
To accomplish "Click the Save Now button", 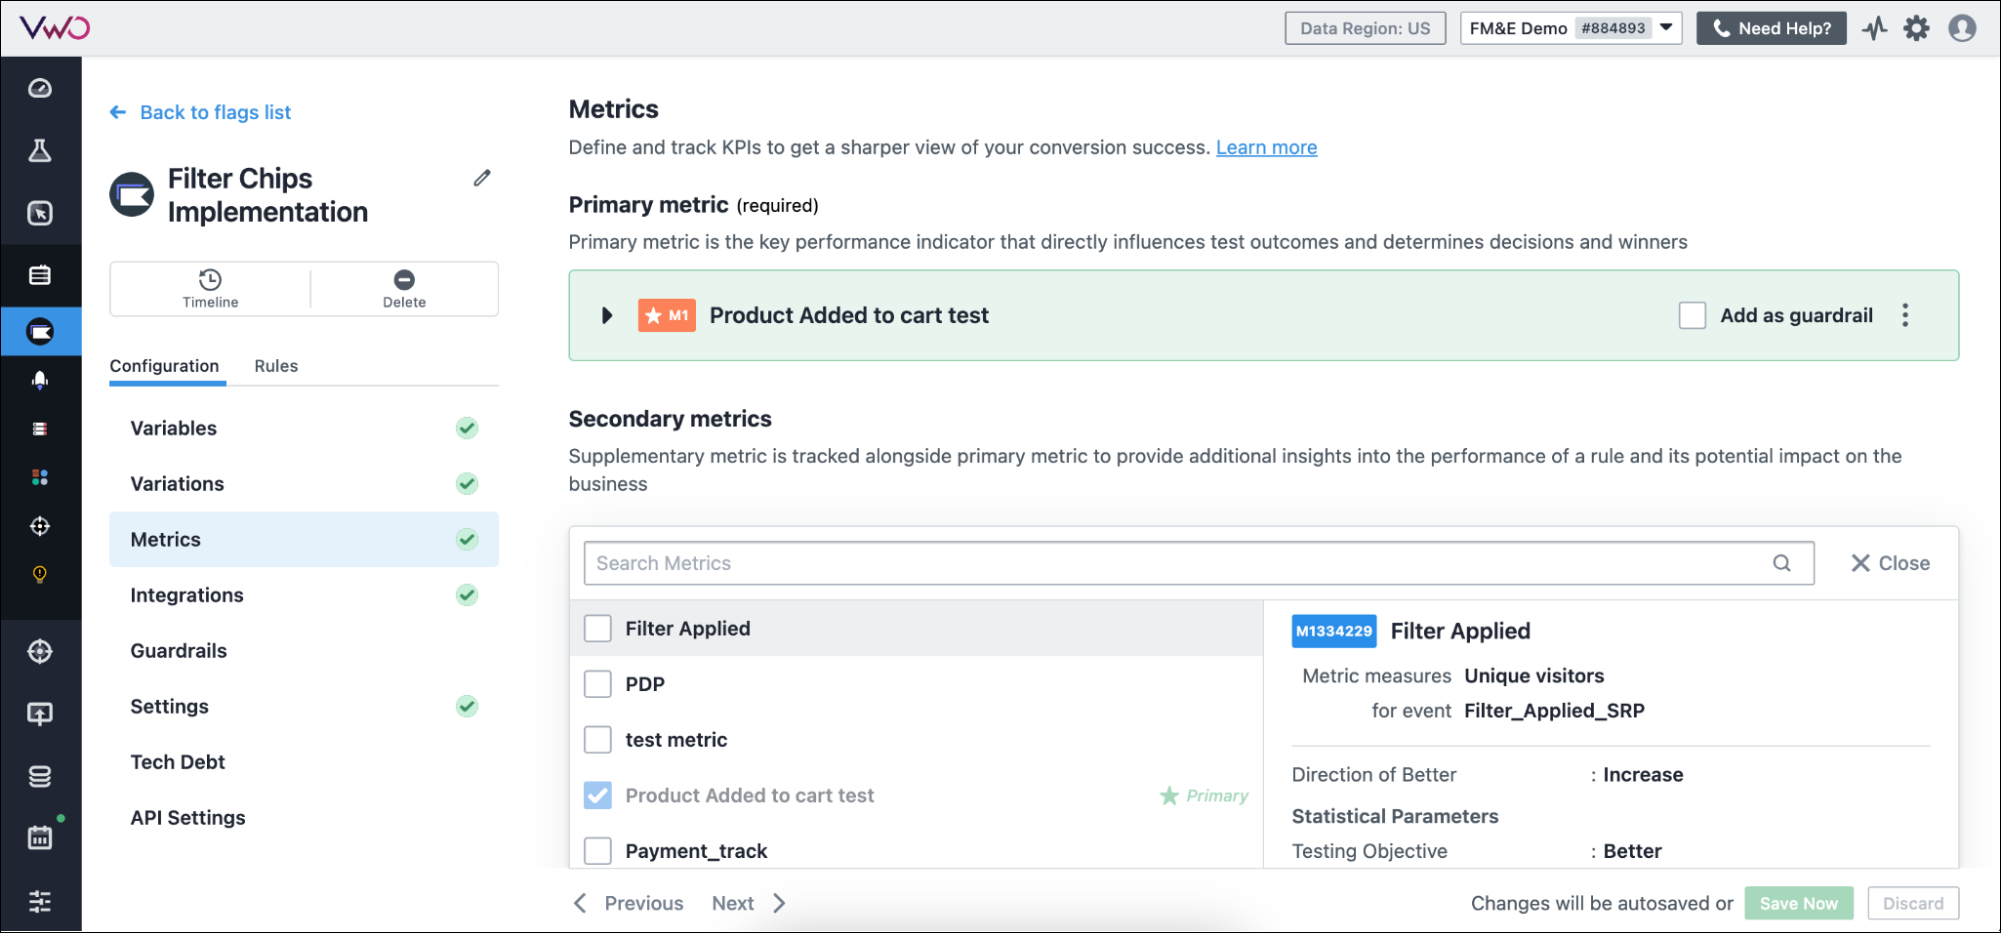I will pyautogui.click(x=1798, y=903).
